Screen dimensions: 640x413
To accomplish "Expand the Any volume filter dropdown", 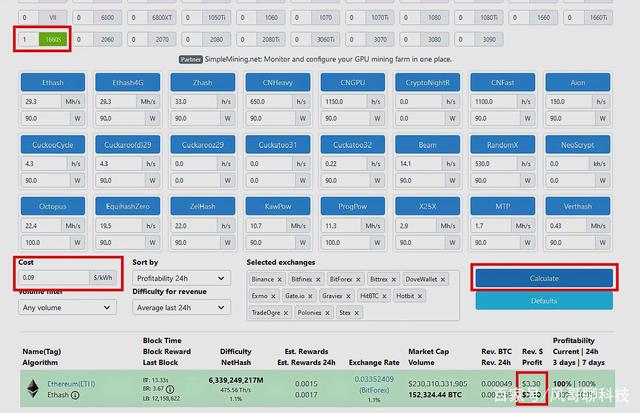I will [x=67, y=307].
